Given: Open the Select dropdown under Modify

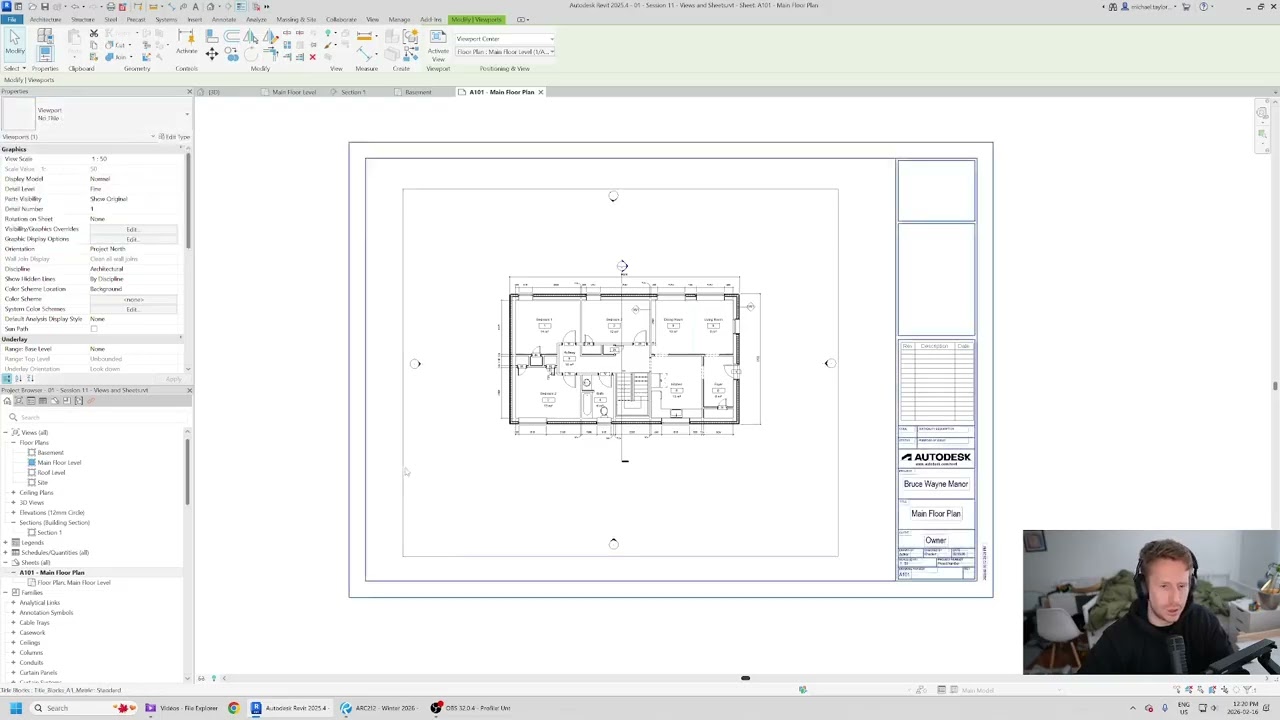Looking at the screenshot, I should [15, 68].
